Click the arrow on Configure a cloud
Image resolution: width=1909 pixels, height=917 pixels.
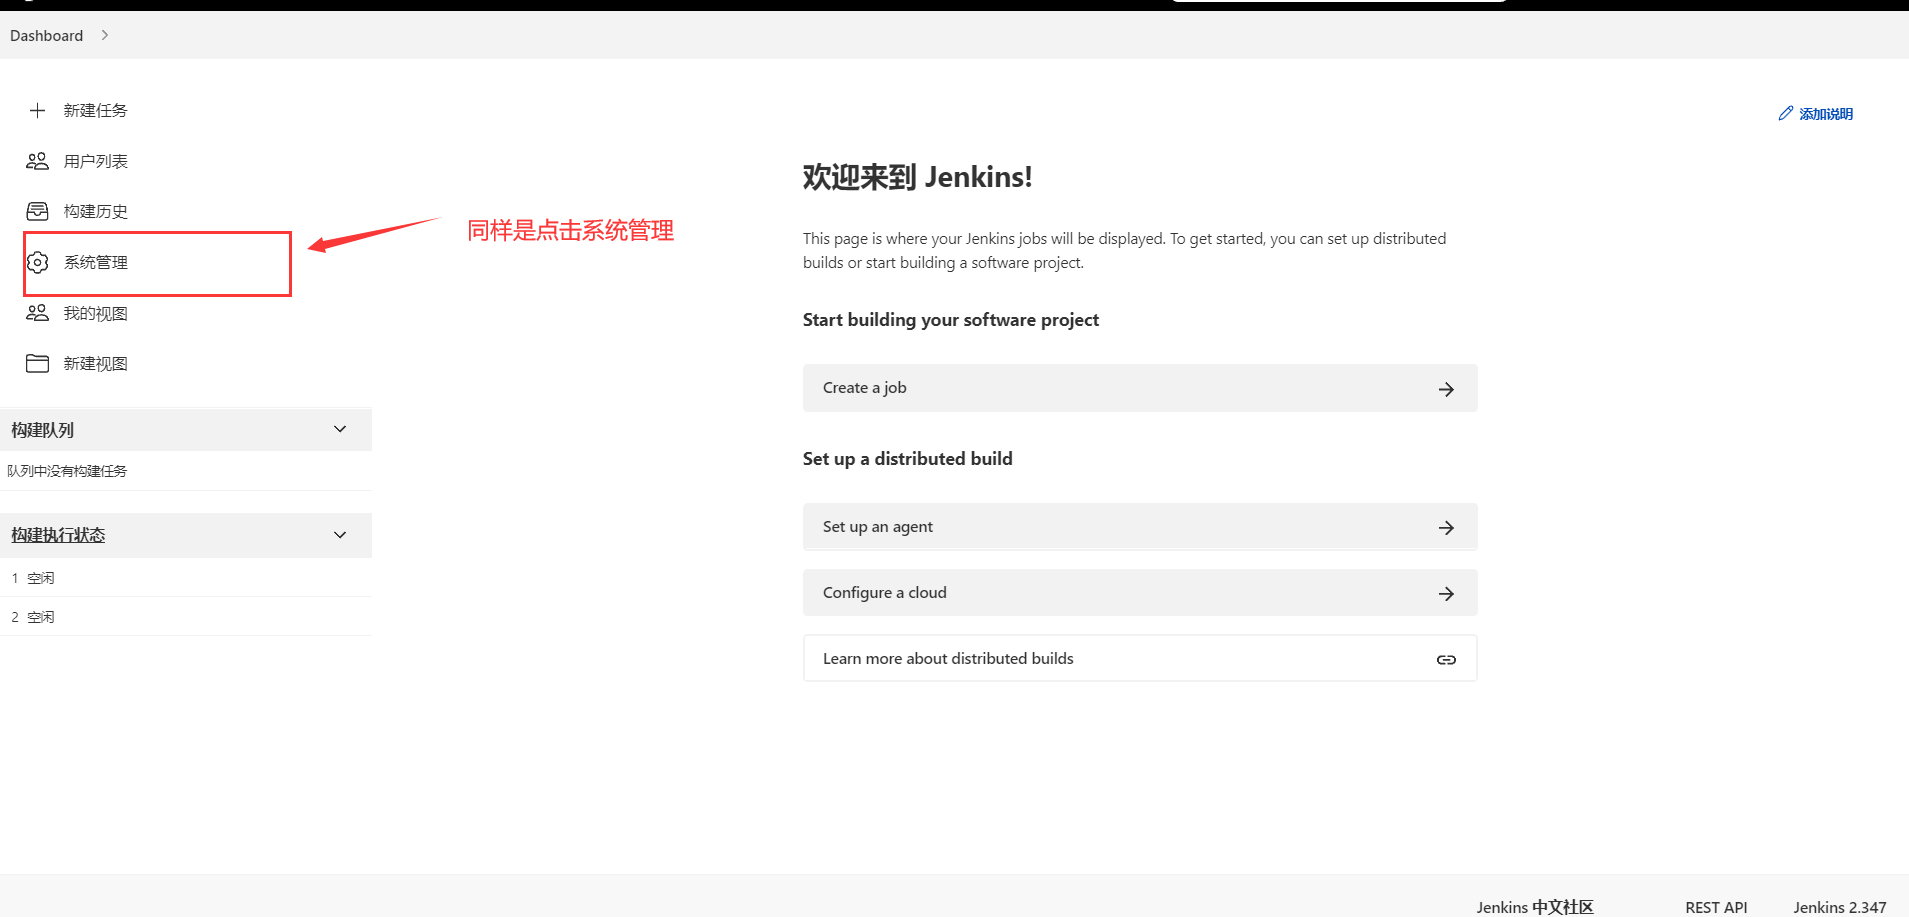[1446, 594]
